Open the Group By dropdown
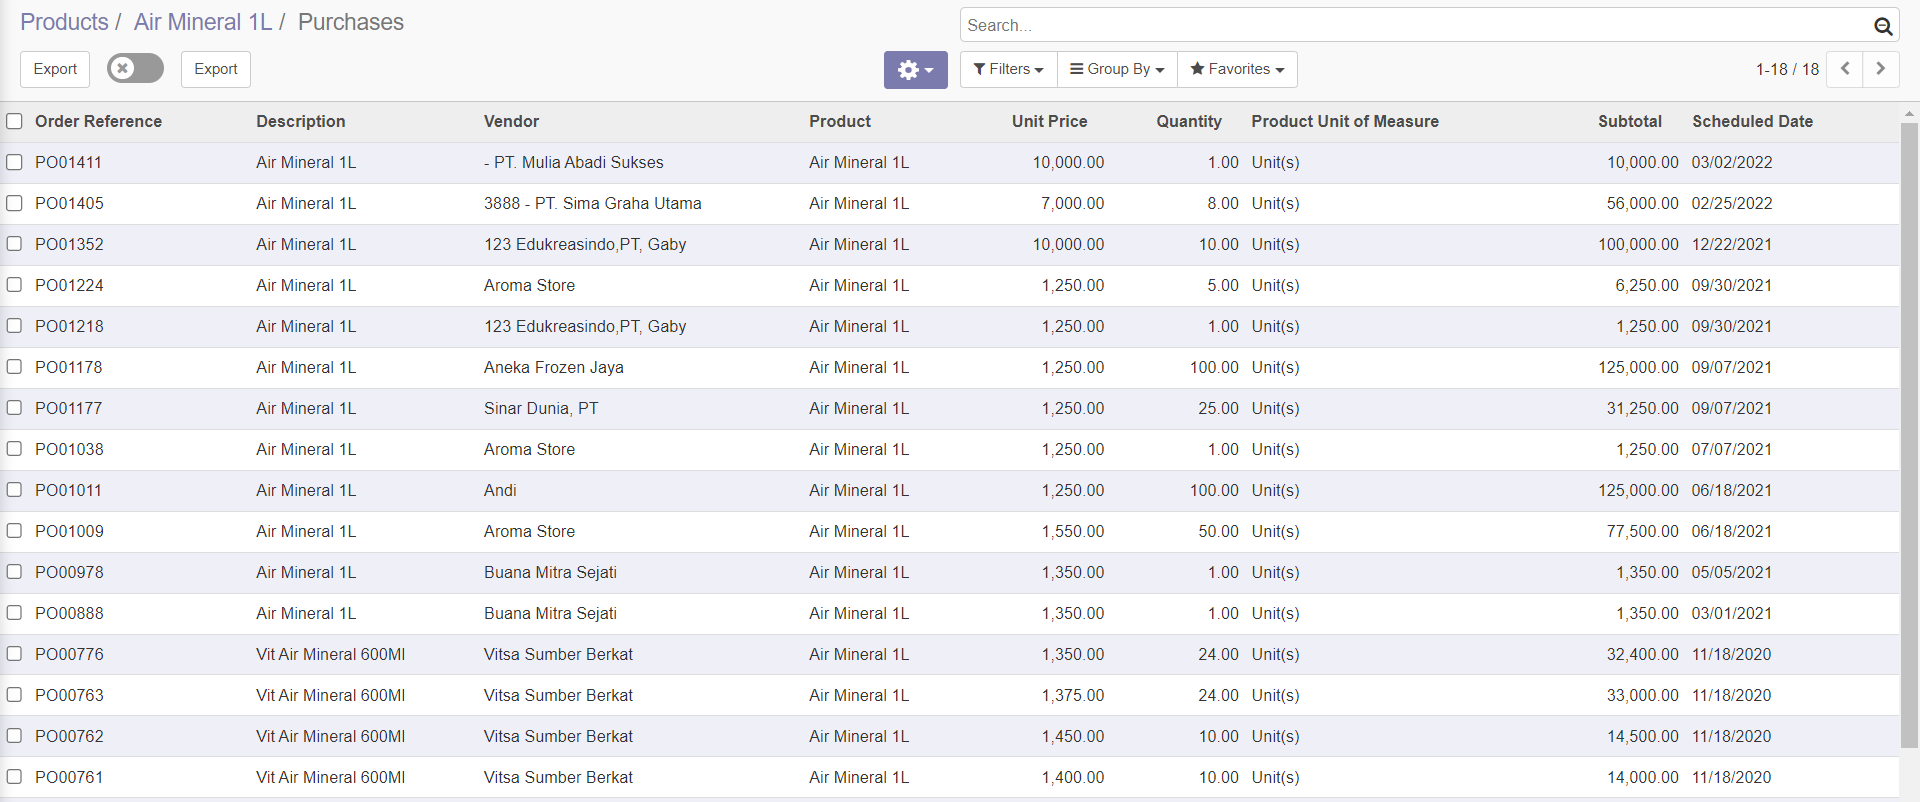1920x802 pixels. [x=1117, y=69]
